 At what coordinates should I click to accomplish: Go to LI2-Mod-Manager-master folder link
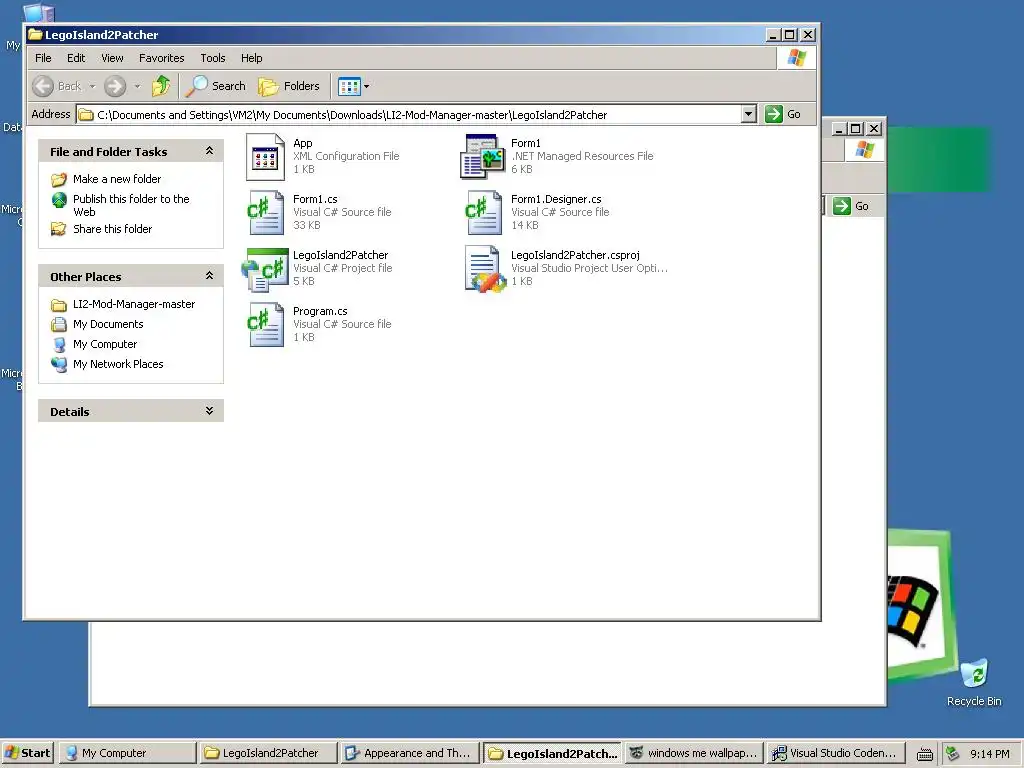(134, 304)
